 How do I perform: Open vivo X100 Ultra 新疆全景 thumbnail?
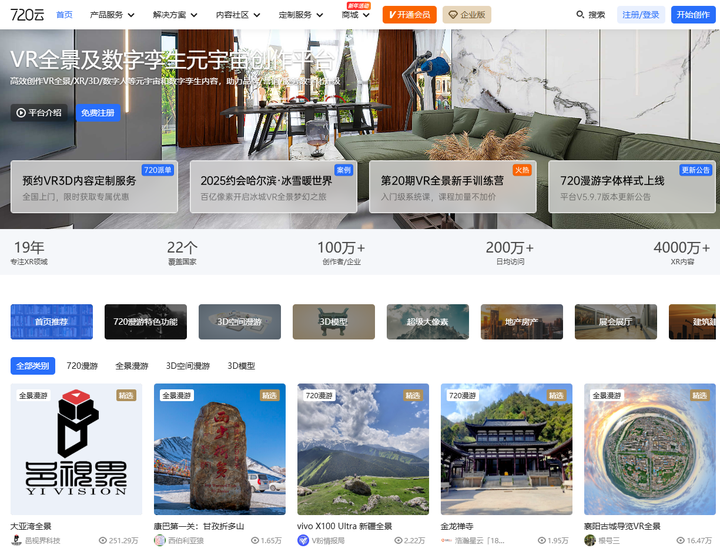(363, 449)
